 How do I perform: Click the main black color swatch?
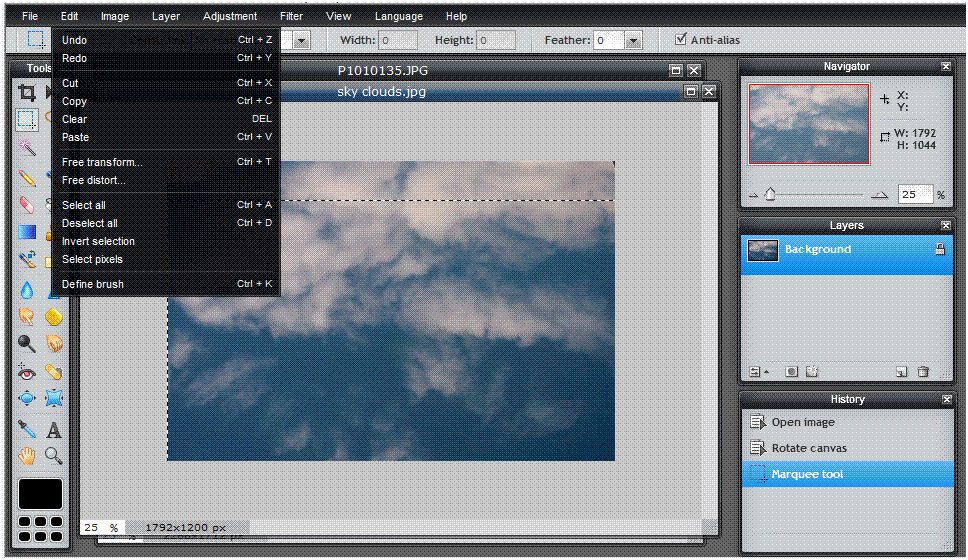point(40,493)
